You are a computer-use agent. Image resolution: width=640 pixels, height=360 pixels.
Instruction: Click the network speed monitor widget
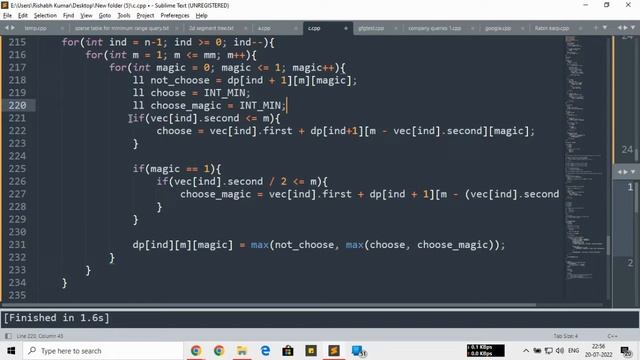click(486, 351)
